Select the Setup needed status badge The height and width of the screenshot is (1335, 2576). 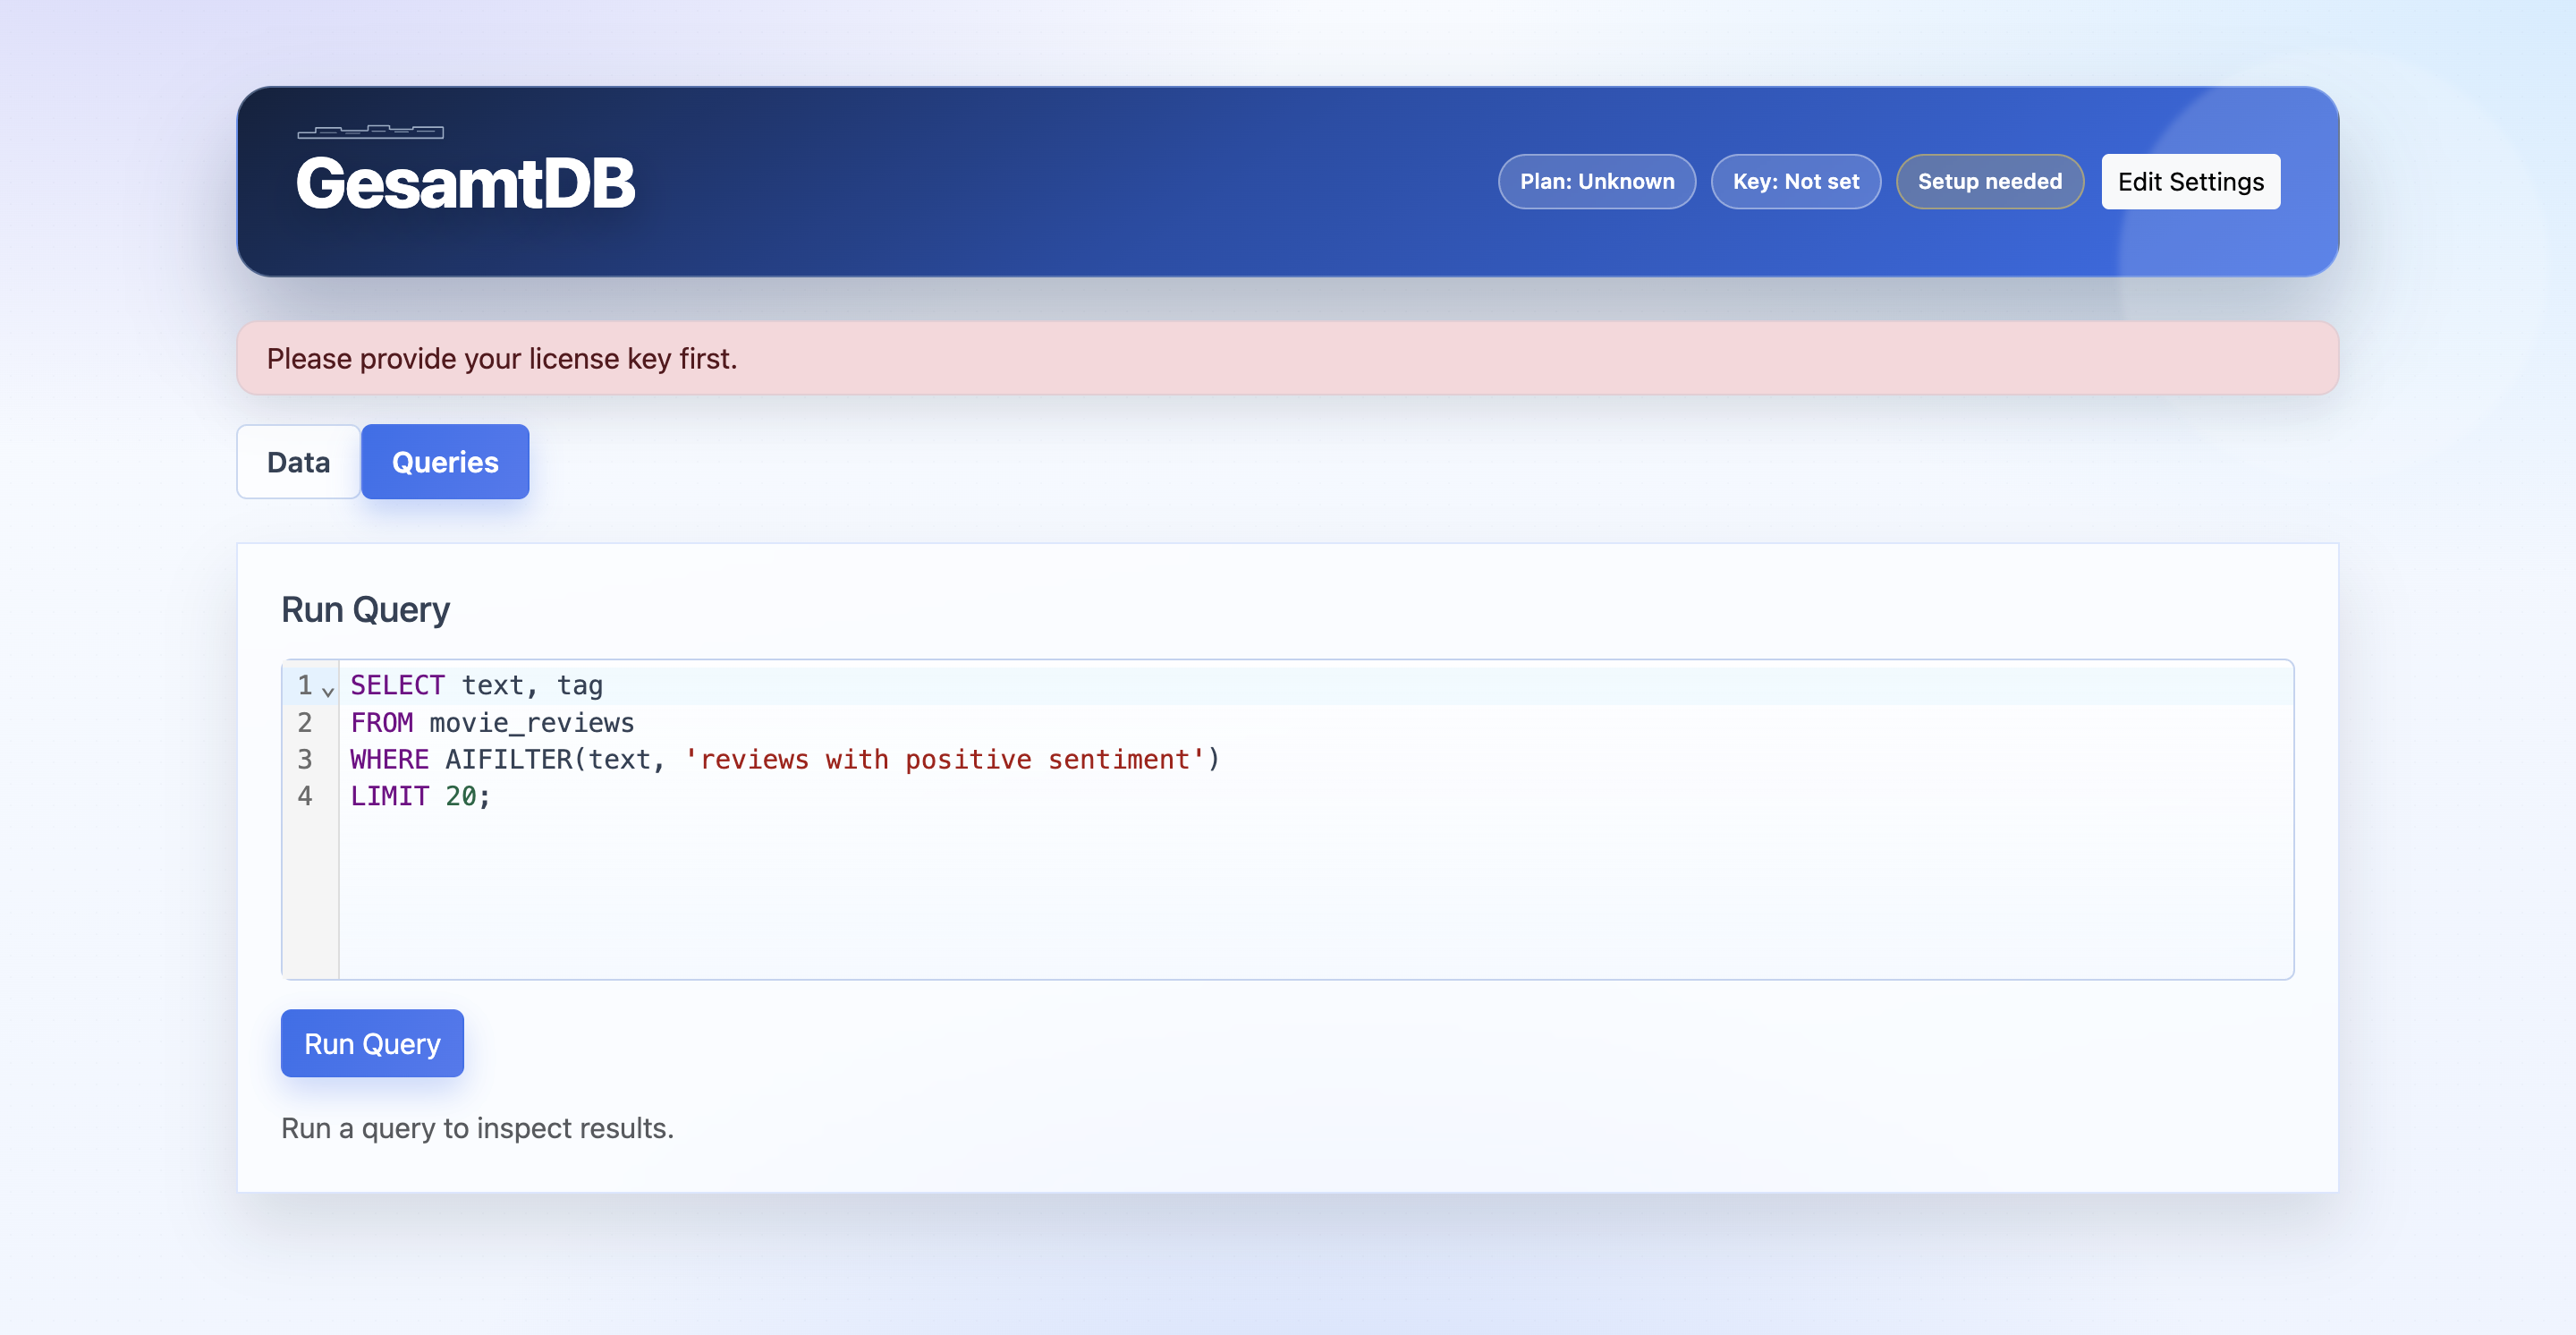1989,181
